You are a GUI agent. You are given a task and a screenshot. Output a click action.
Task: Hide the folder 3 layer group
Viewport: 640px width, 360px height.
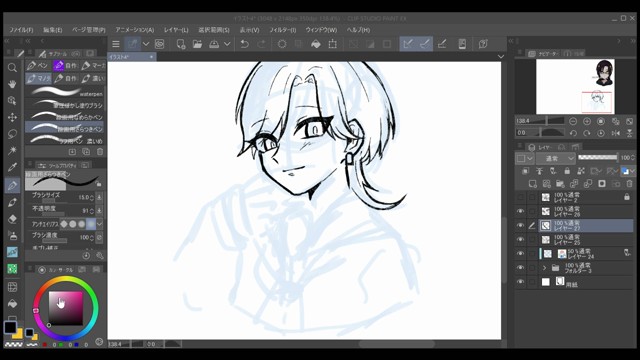(x=520, y=268)
